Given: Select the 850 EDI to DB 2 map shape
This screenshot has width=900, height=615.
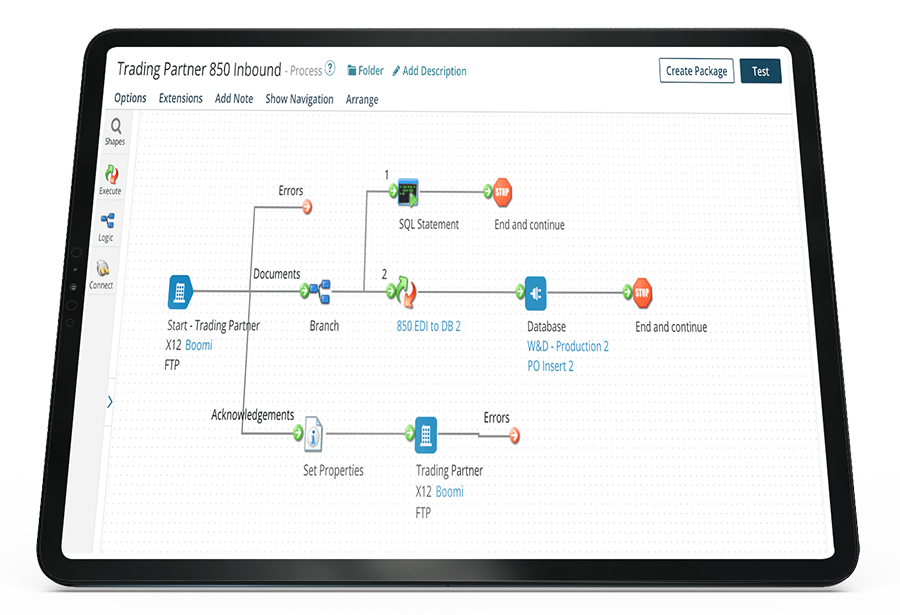Looking at the screenshot, I should (403, 293).
